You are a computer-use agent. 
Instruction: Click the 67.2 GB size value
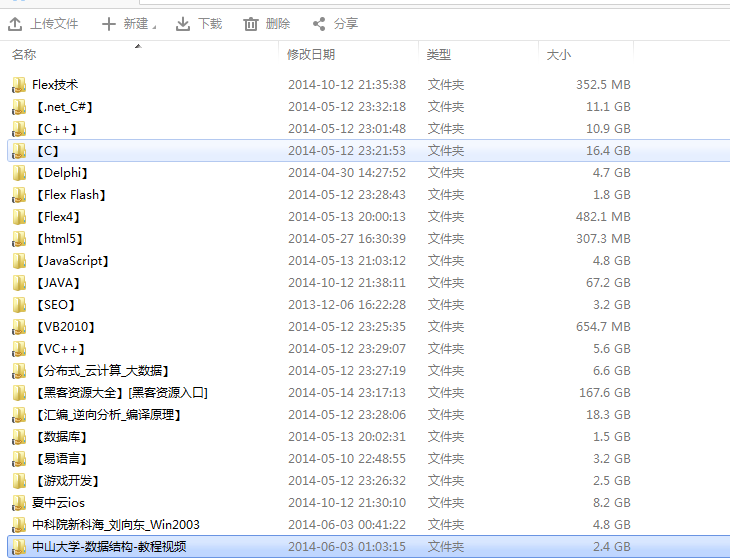[608, 283]
